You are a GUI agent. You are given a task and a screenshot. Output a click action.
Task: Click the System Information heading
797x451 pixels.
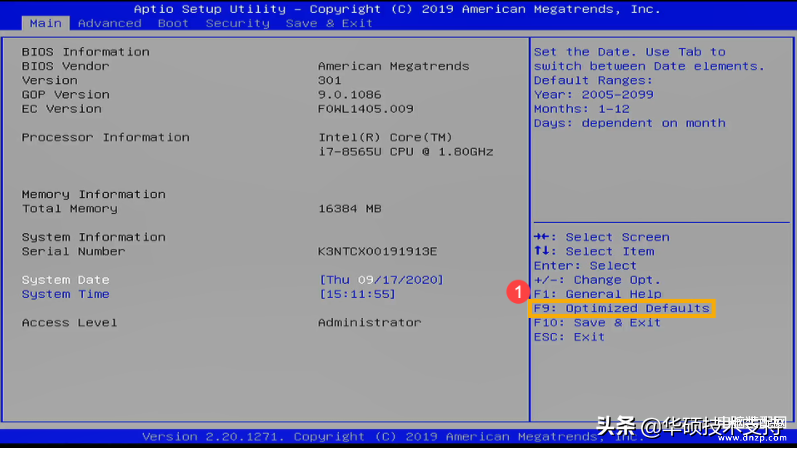tap(94, 237)
